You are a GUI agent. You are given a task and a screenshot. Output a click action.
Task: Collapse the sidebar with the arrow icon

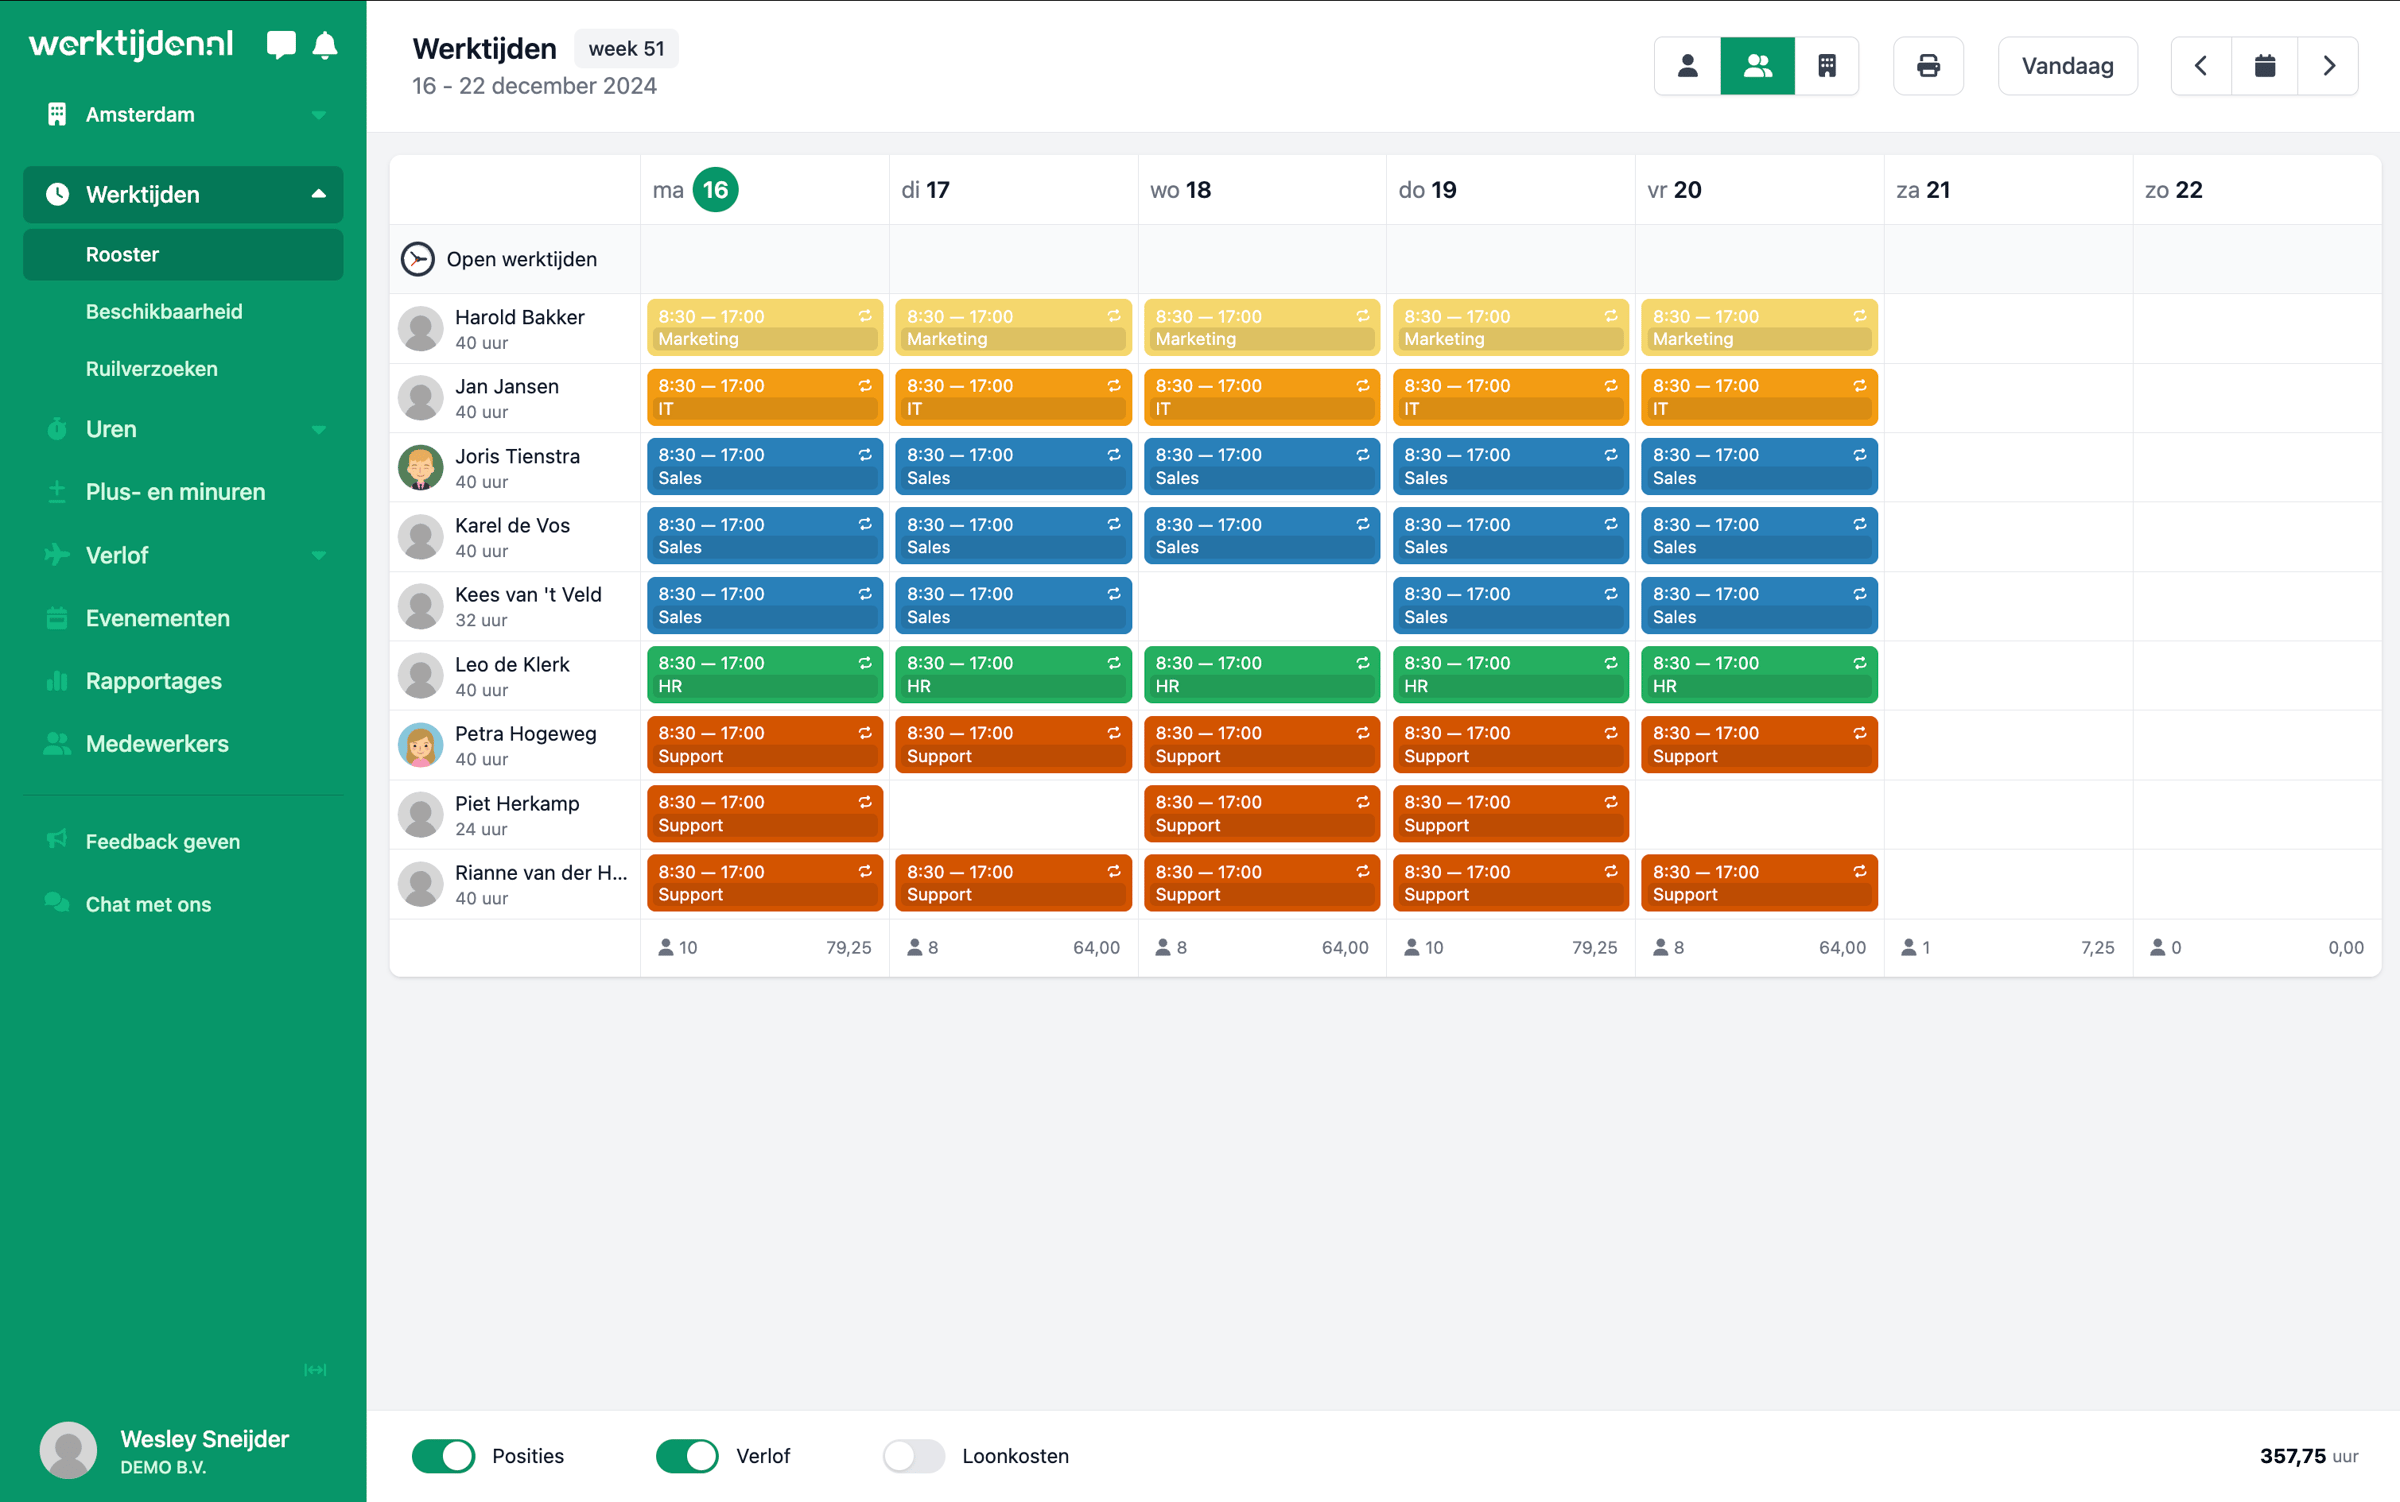click(x=315, y=1369)
